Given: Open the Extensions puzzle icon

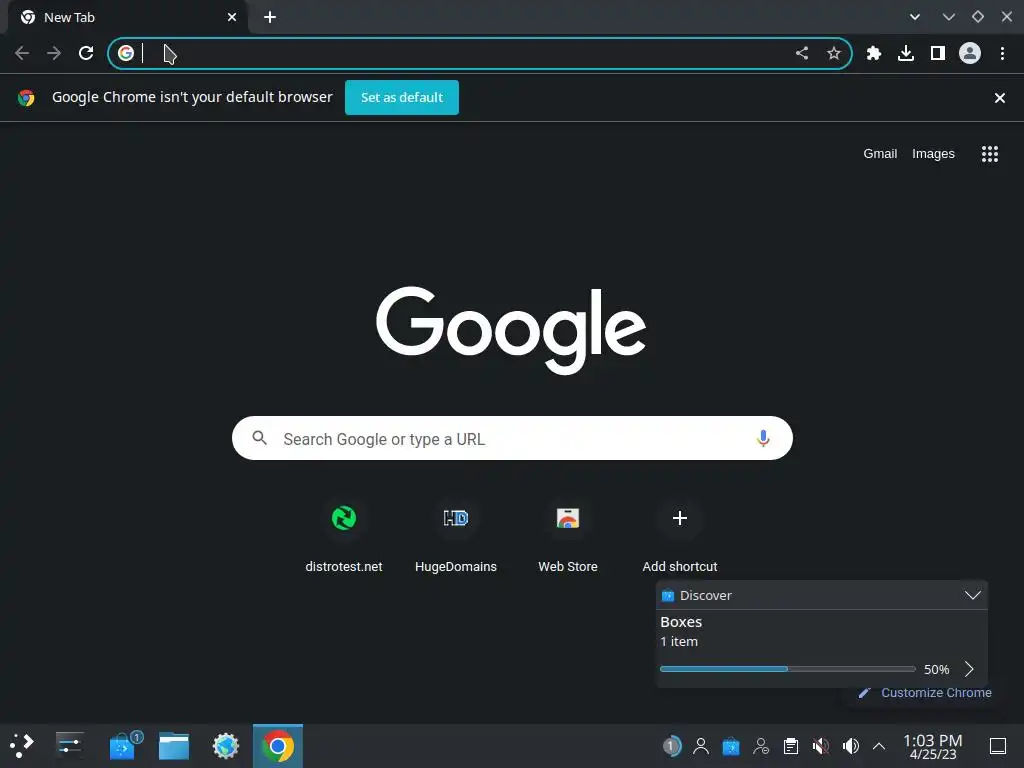Looking at the screenshot, I should pyautogui.click(x=874, y=53).
